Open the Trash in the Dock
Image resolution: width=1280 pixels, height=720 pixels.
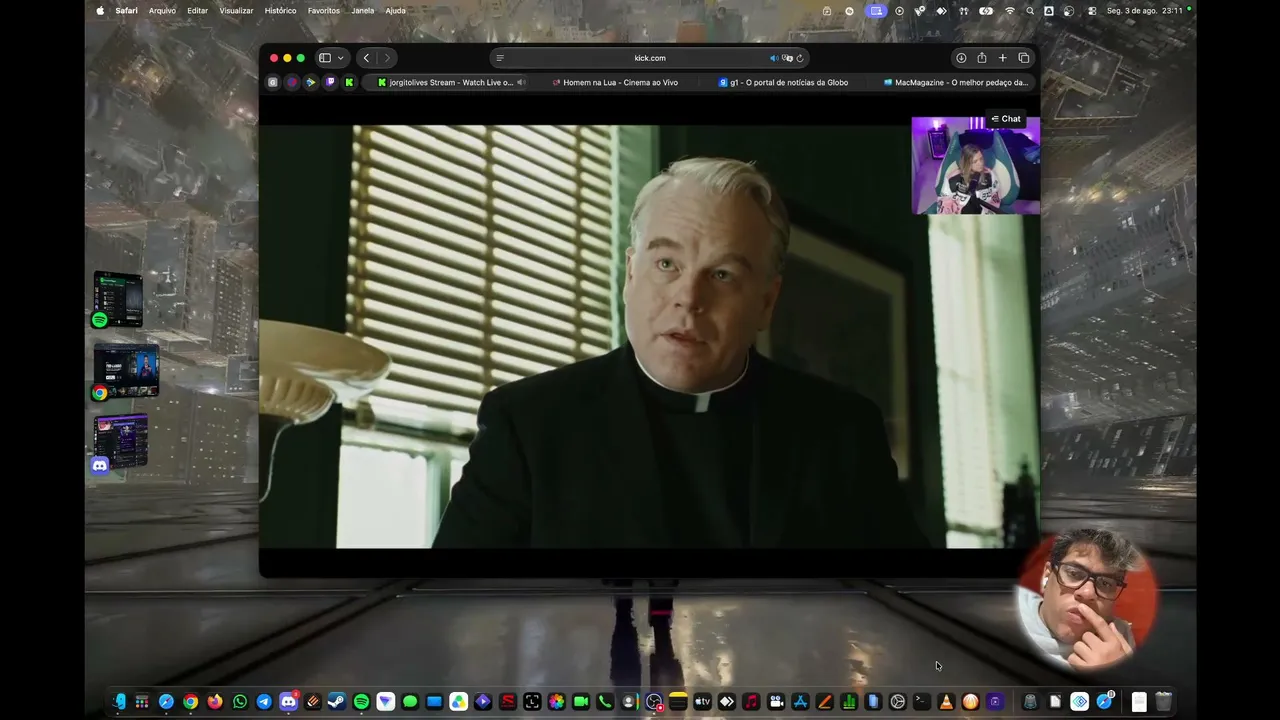(1163, 702)
